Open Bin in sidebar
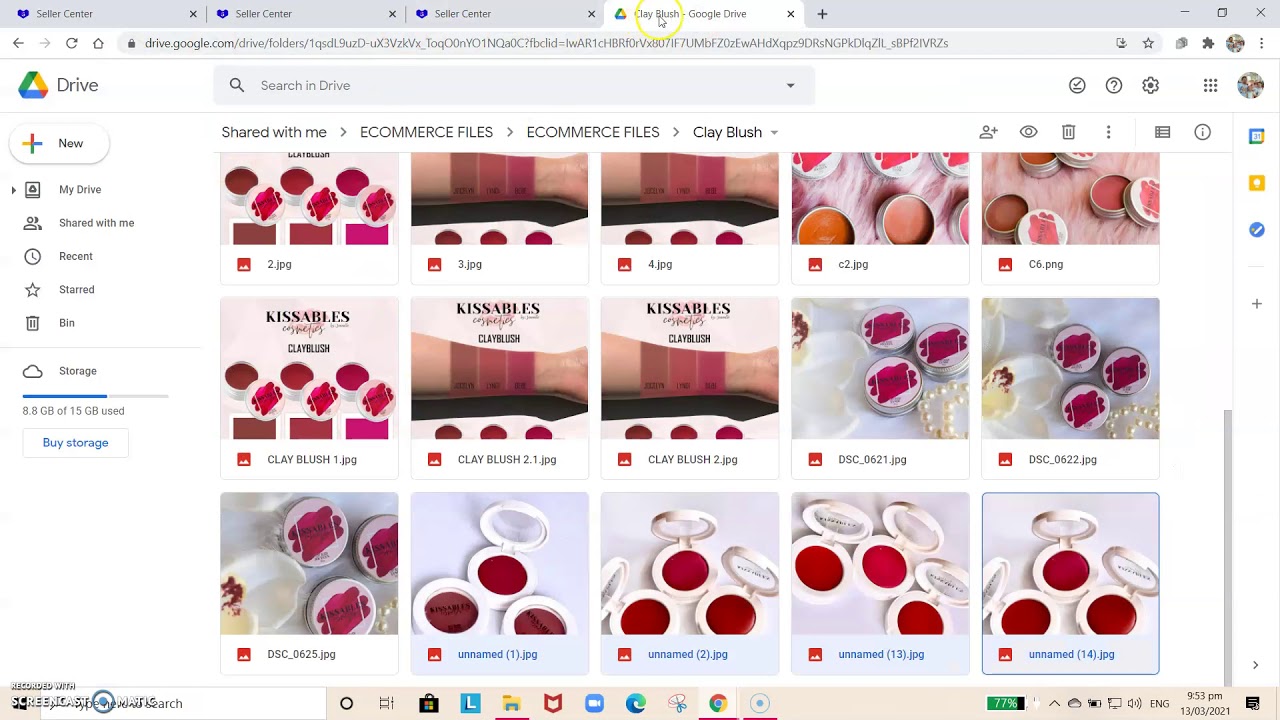 click(67, 323)
